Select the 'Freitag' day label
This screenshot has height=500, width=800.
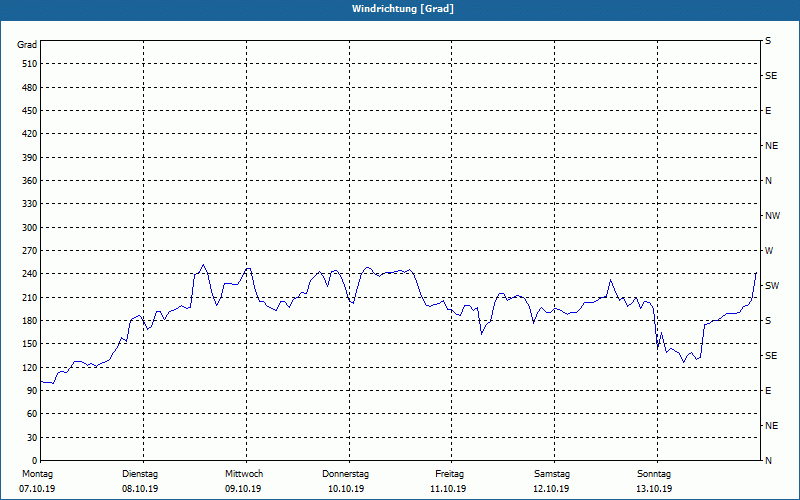pyautogui.click(x=449, y=474)
